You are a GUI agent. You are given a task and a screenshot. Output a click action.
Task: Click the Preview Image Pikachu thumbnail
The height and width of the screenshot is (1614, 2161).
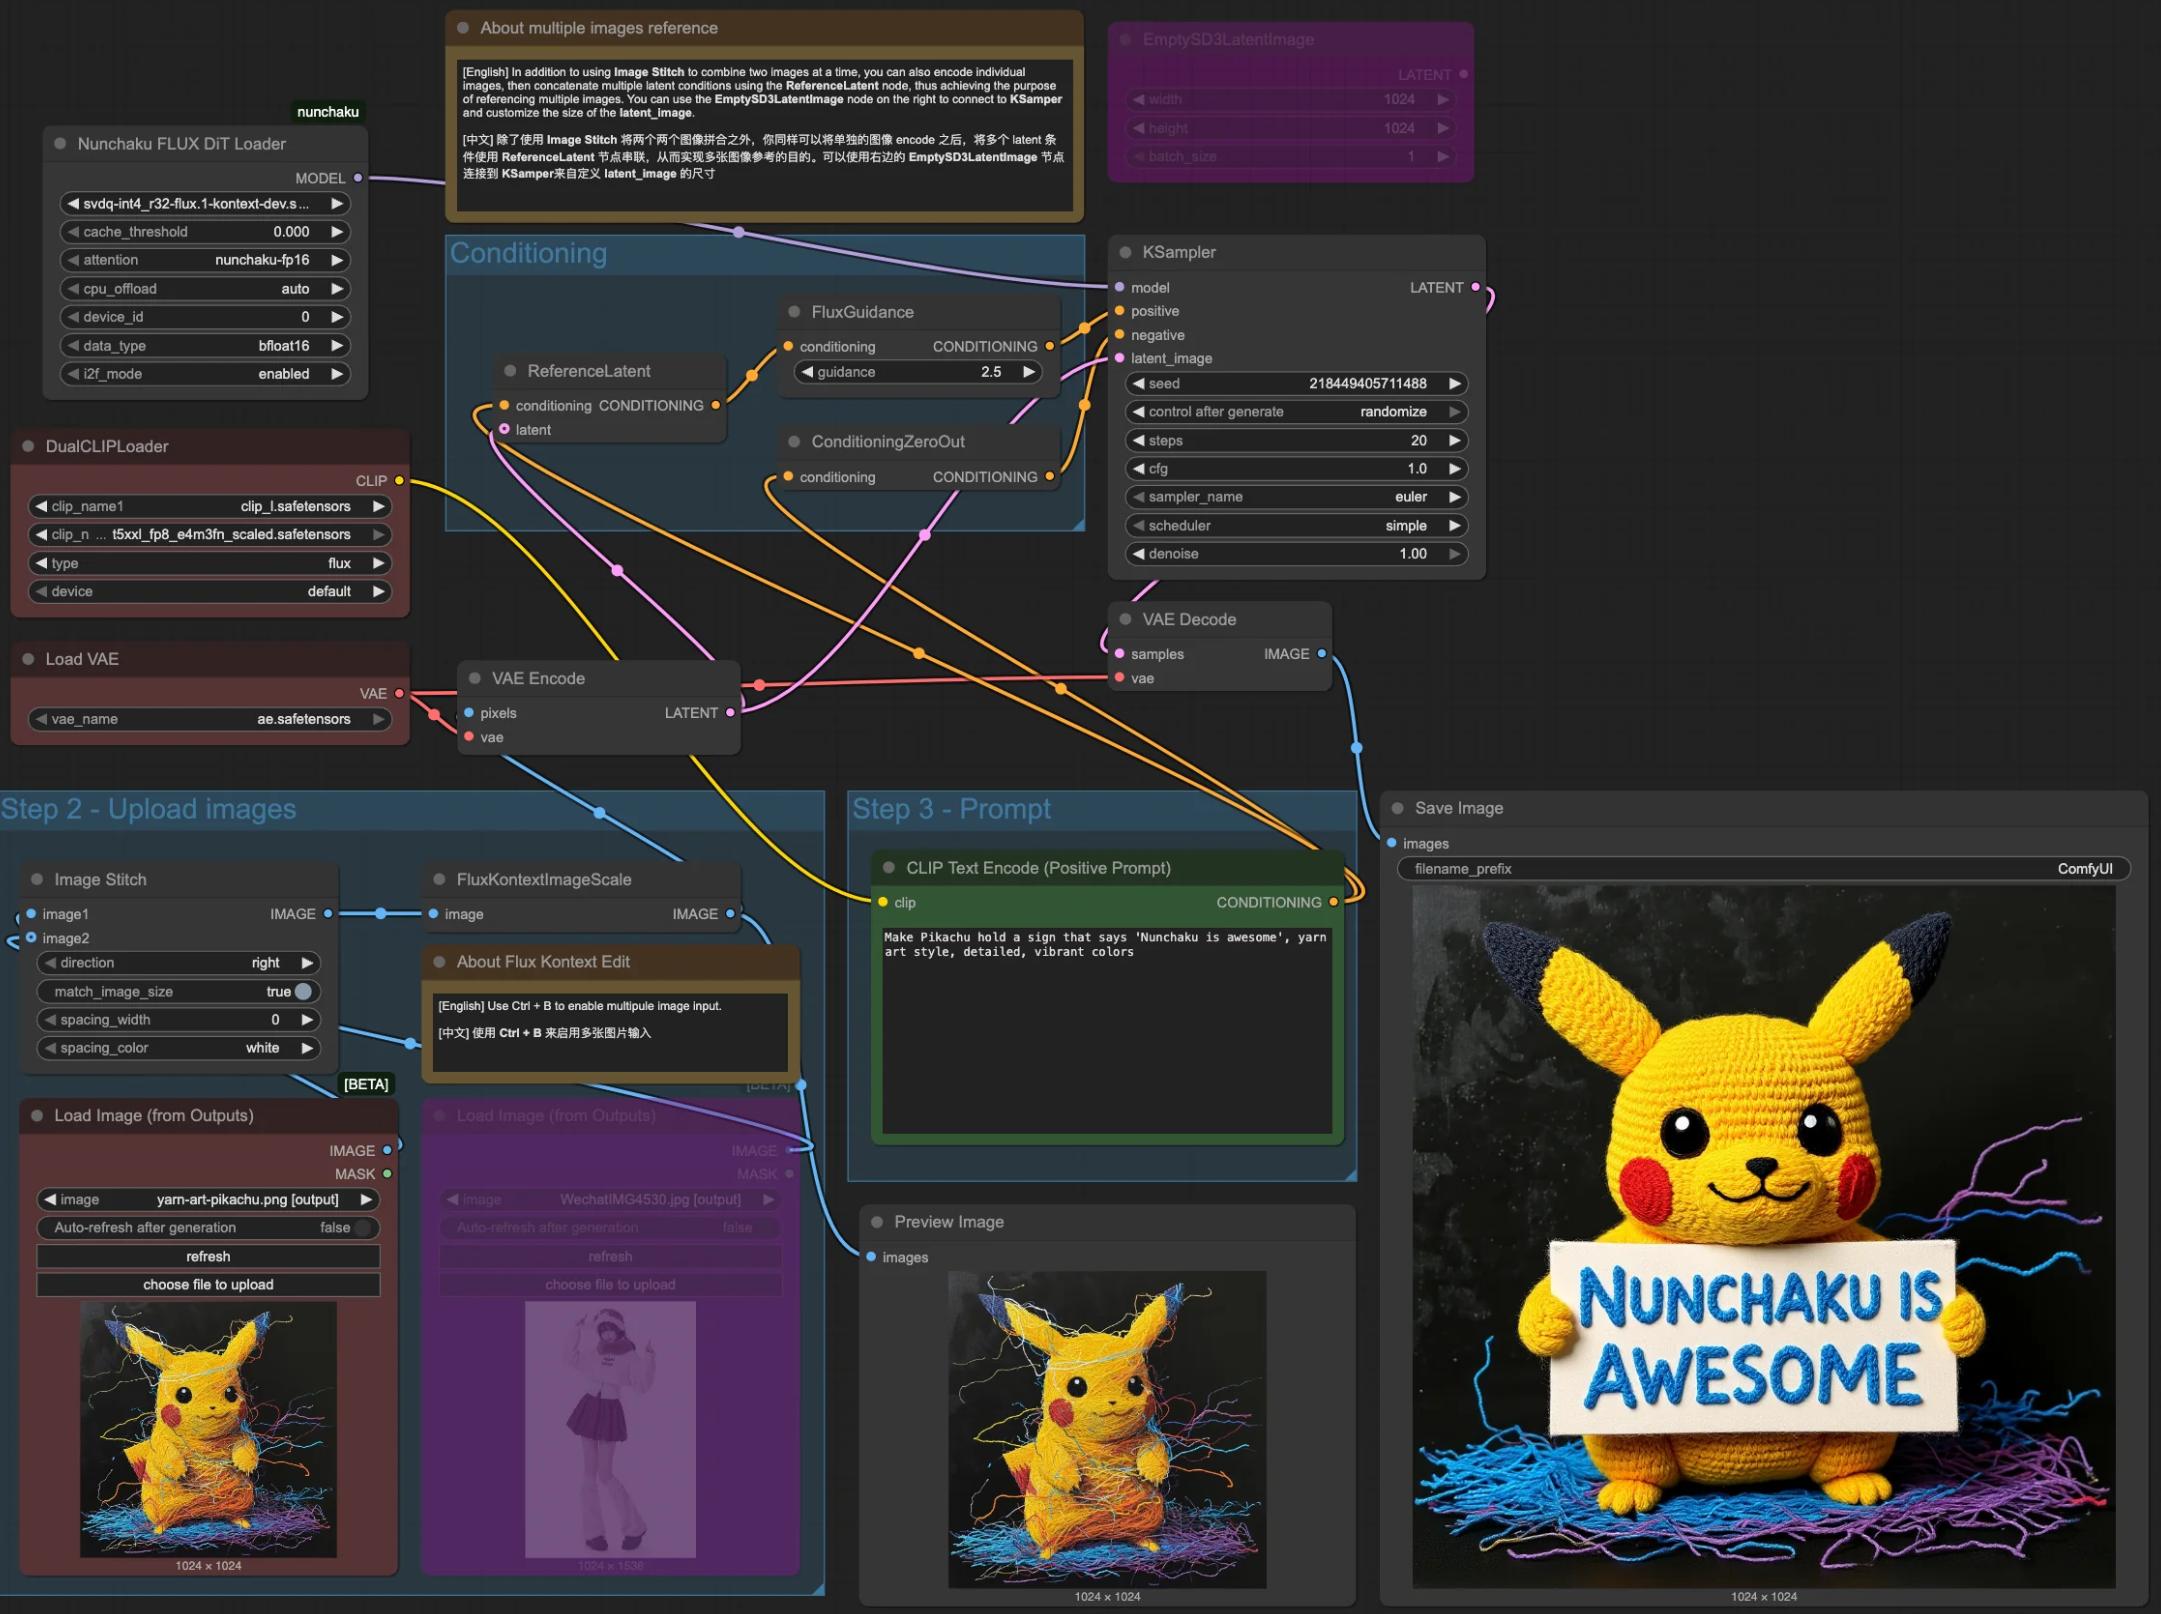coord(1107,1429)
